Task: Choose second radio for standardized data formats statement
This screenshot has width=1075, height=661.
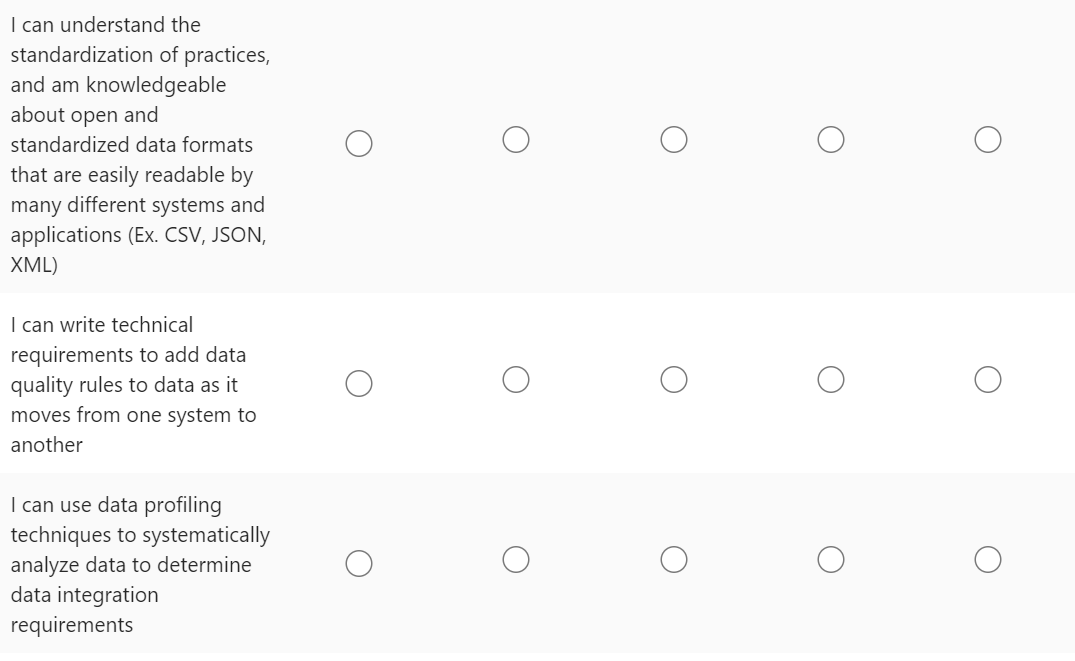Action: pyautogui.click(x=516, y=139)
